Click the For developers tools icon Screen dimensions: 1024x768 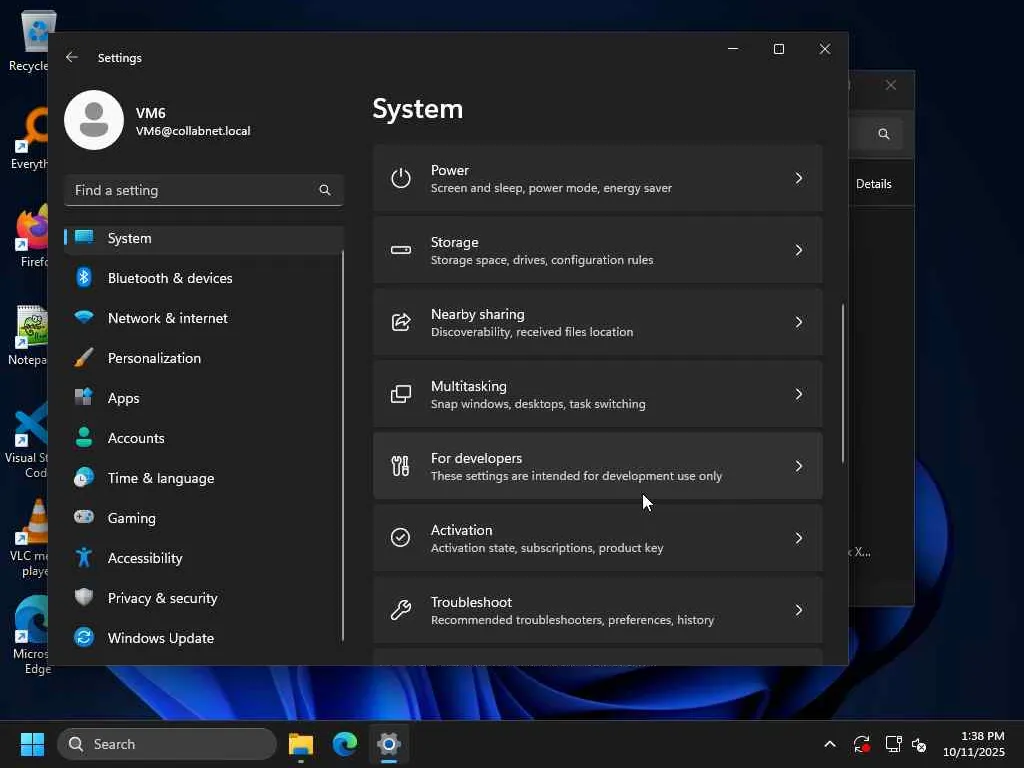(401, 466)
